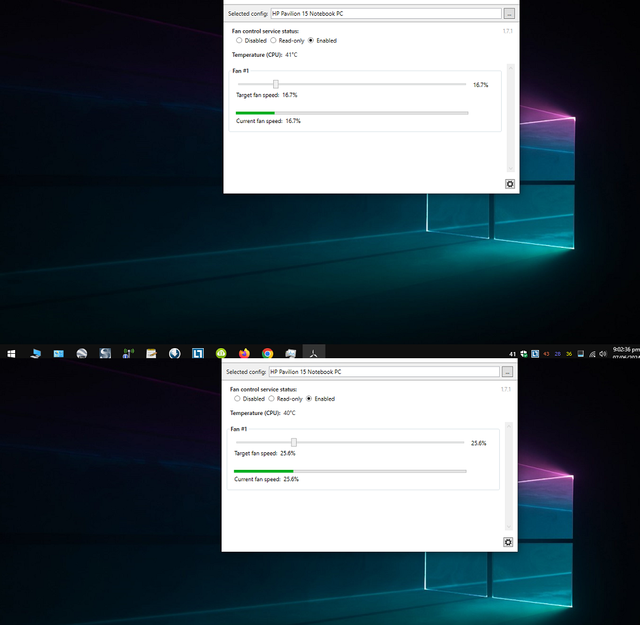Open settings gear in upper NBFC window

(510, 184)
